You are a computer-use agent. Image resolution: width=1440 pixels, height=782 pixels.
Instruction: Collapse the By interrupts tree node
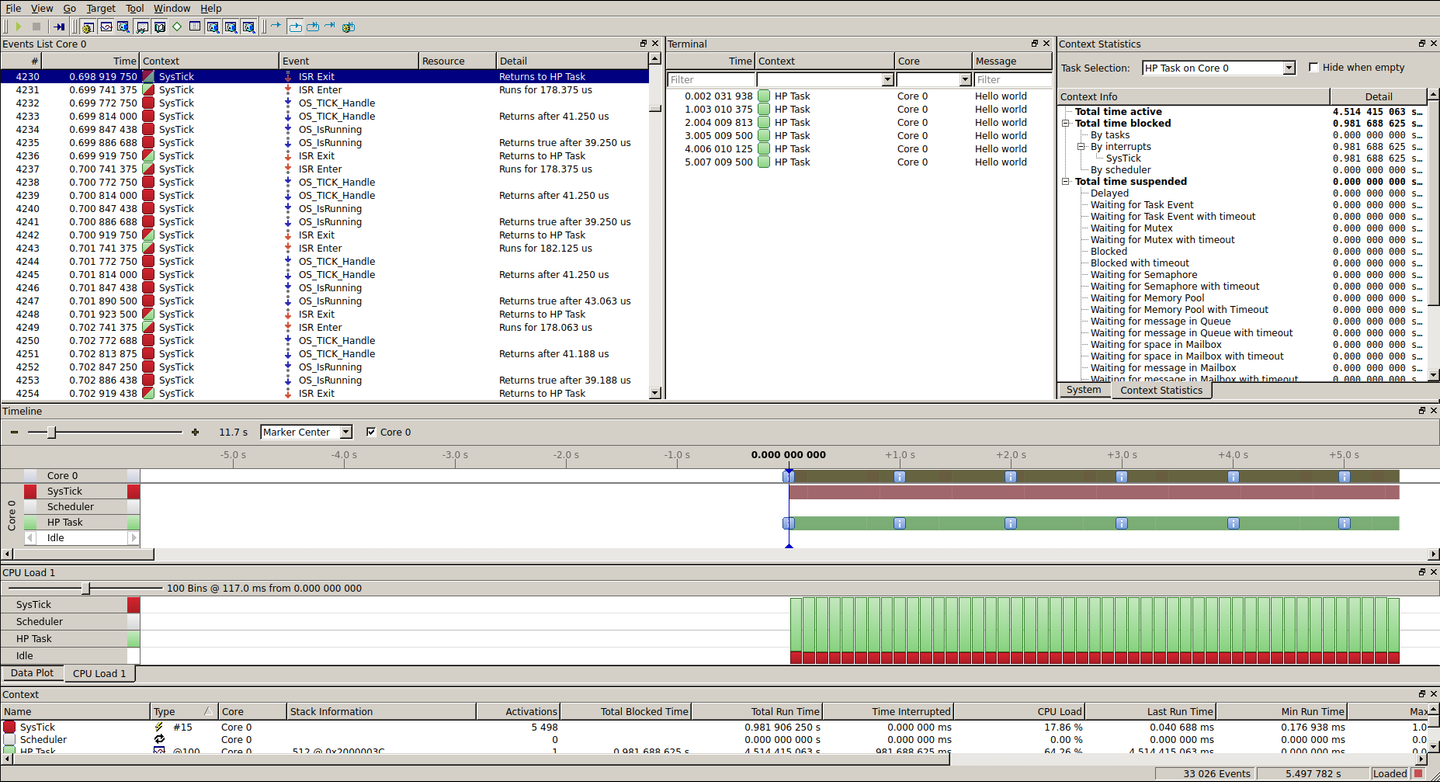click(1081, 147)
